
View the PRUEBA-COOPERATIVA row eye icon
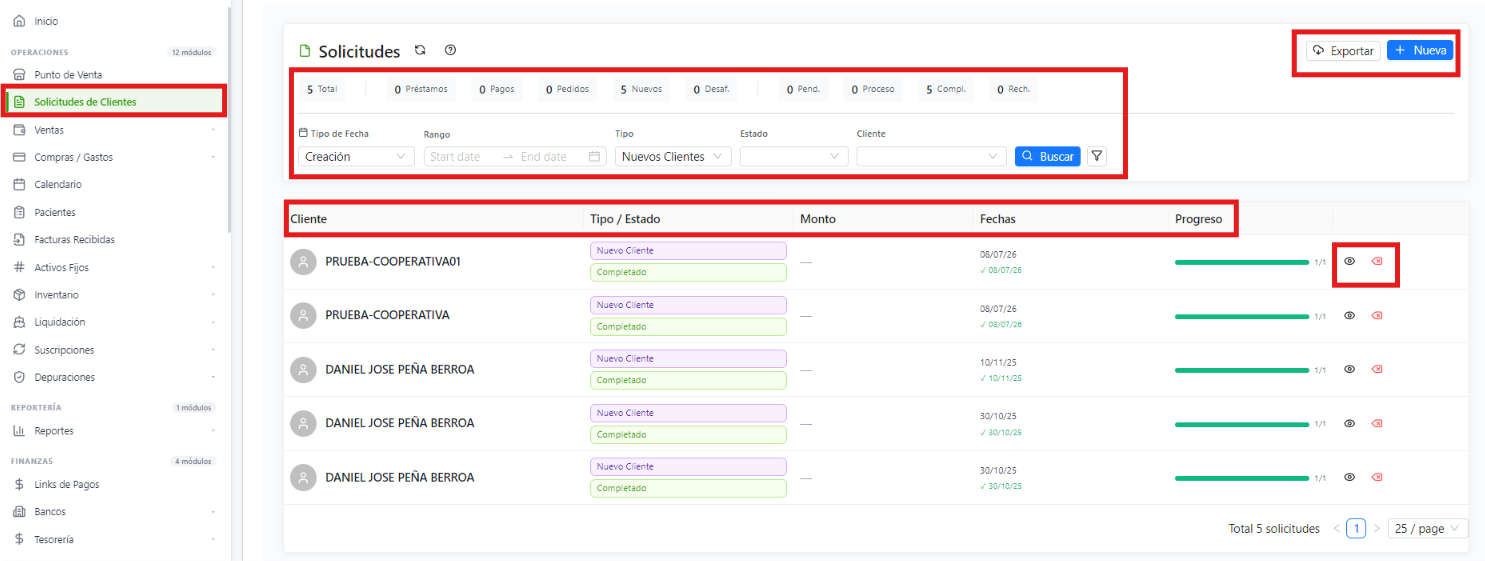tap(1349, 315)
